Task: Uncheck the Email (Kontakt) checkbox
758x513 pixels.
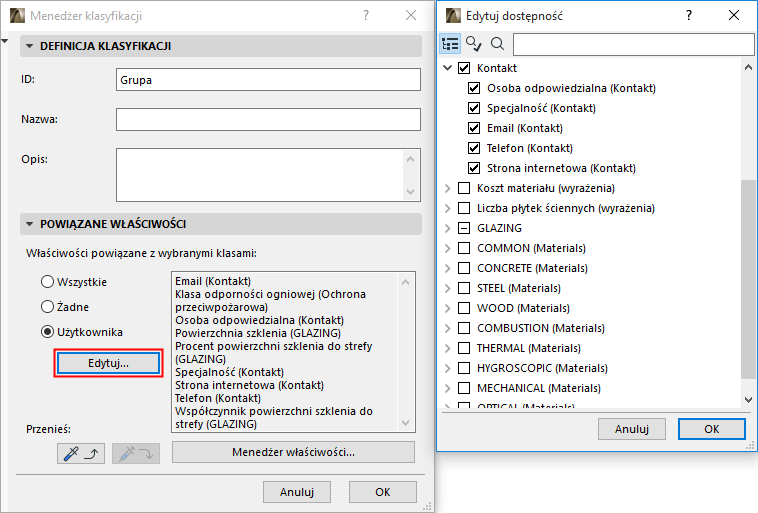Action: point(475,128)
